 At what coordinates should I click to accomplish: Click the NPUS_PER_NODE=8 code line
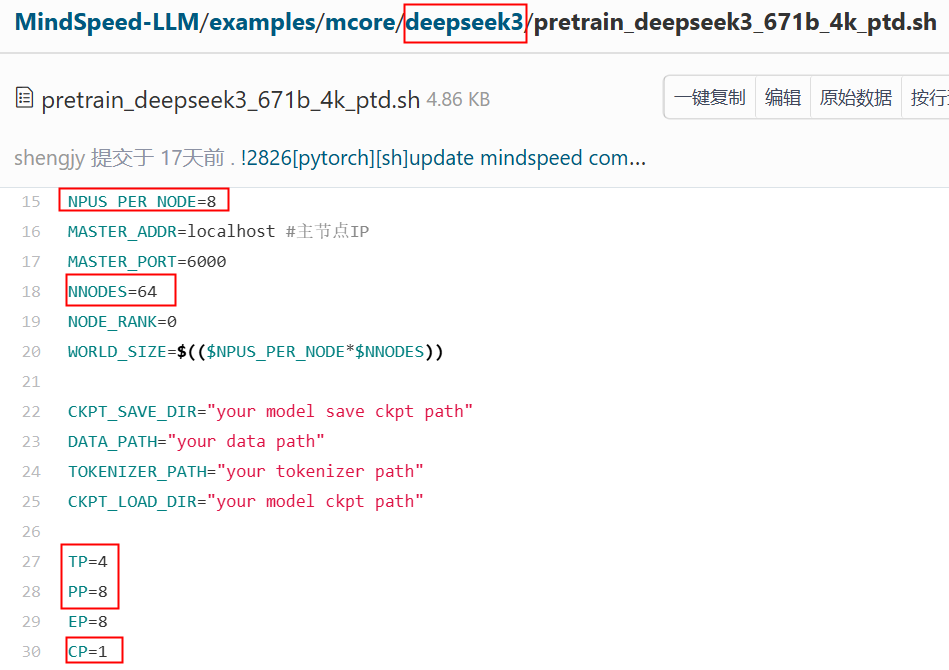pos(142,202)
